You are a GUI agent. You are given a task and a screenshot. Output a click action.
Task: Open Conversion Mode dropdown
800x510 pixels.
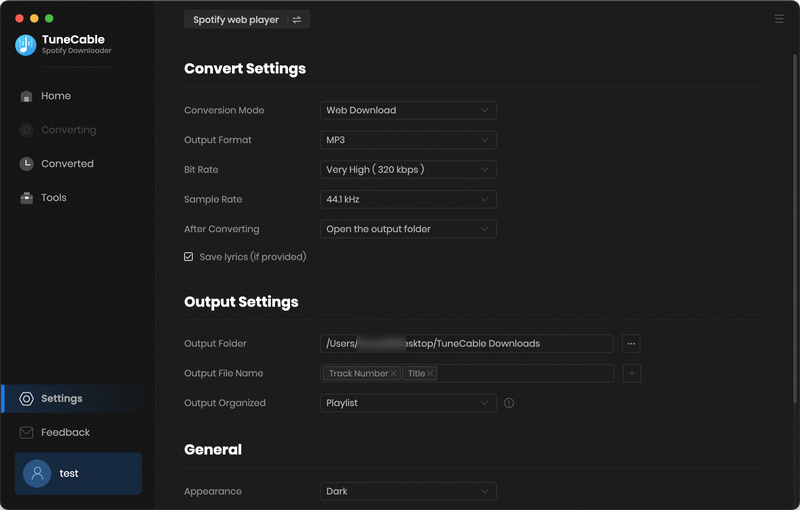(x=408, y=110)
